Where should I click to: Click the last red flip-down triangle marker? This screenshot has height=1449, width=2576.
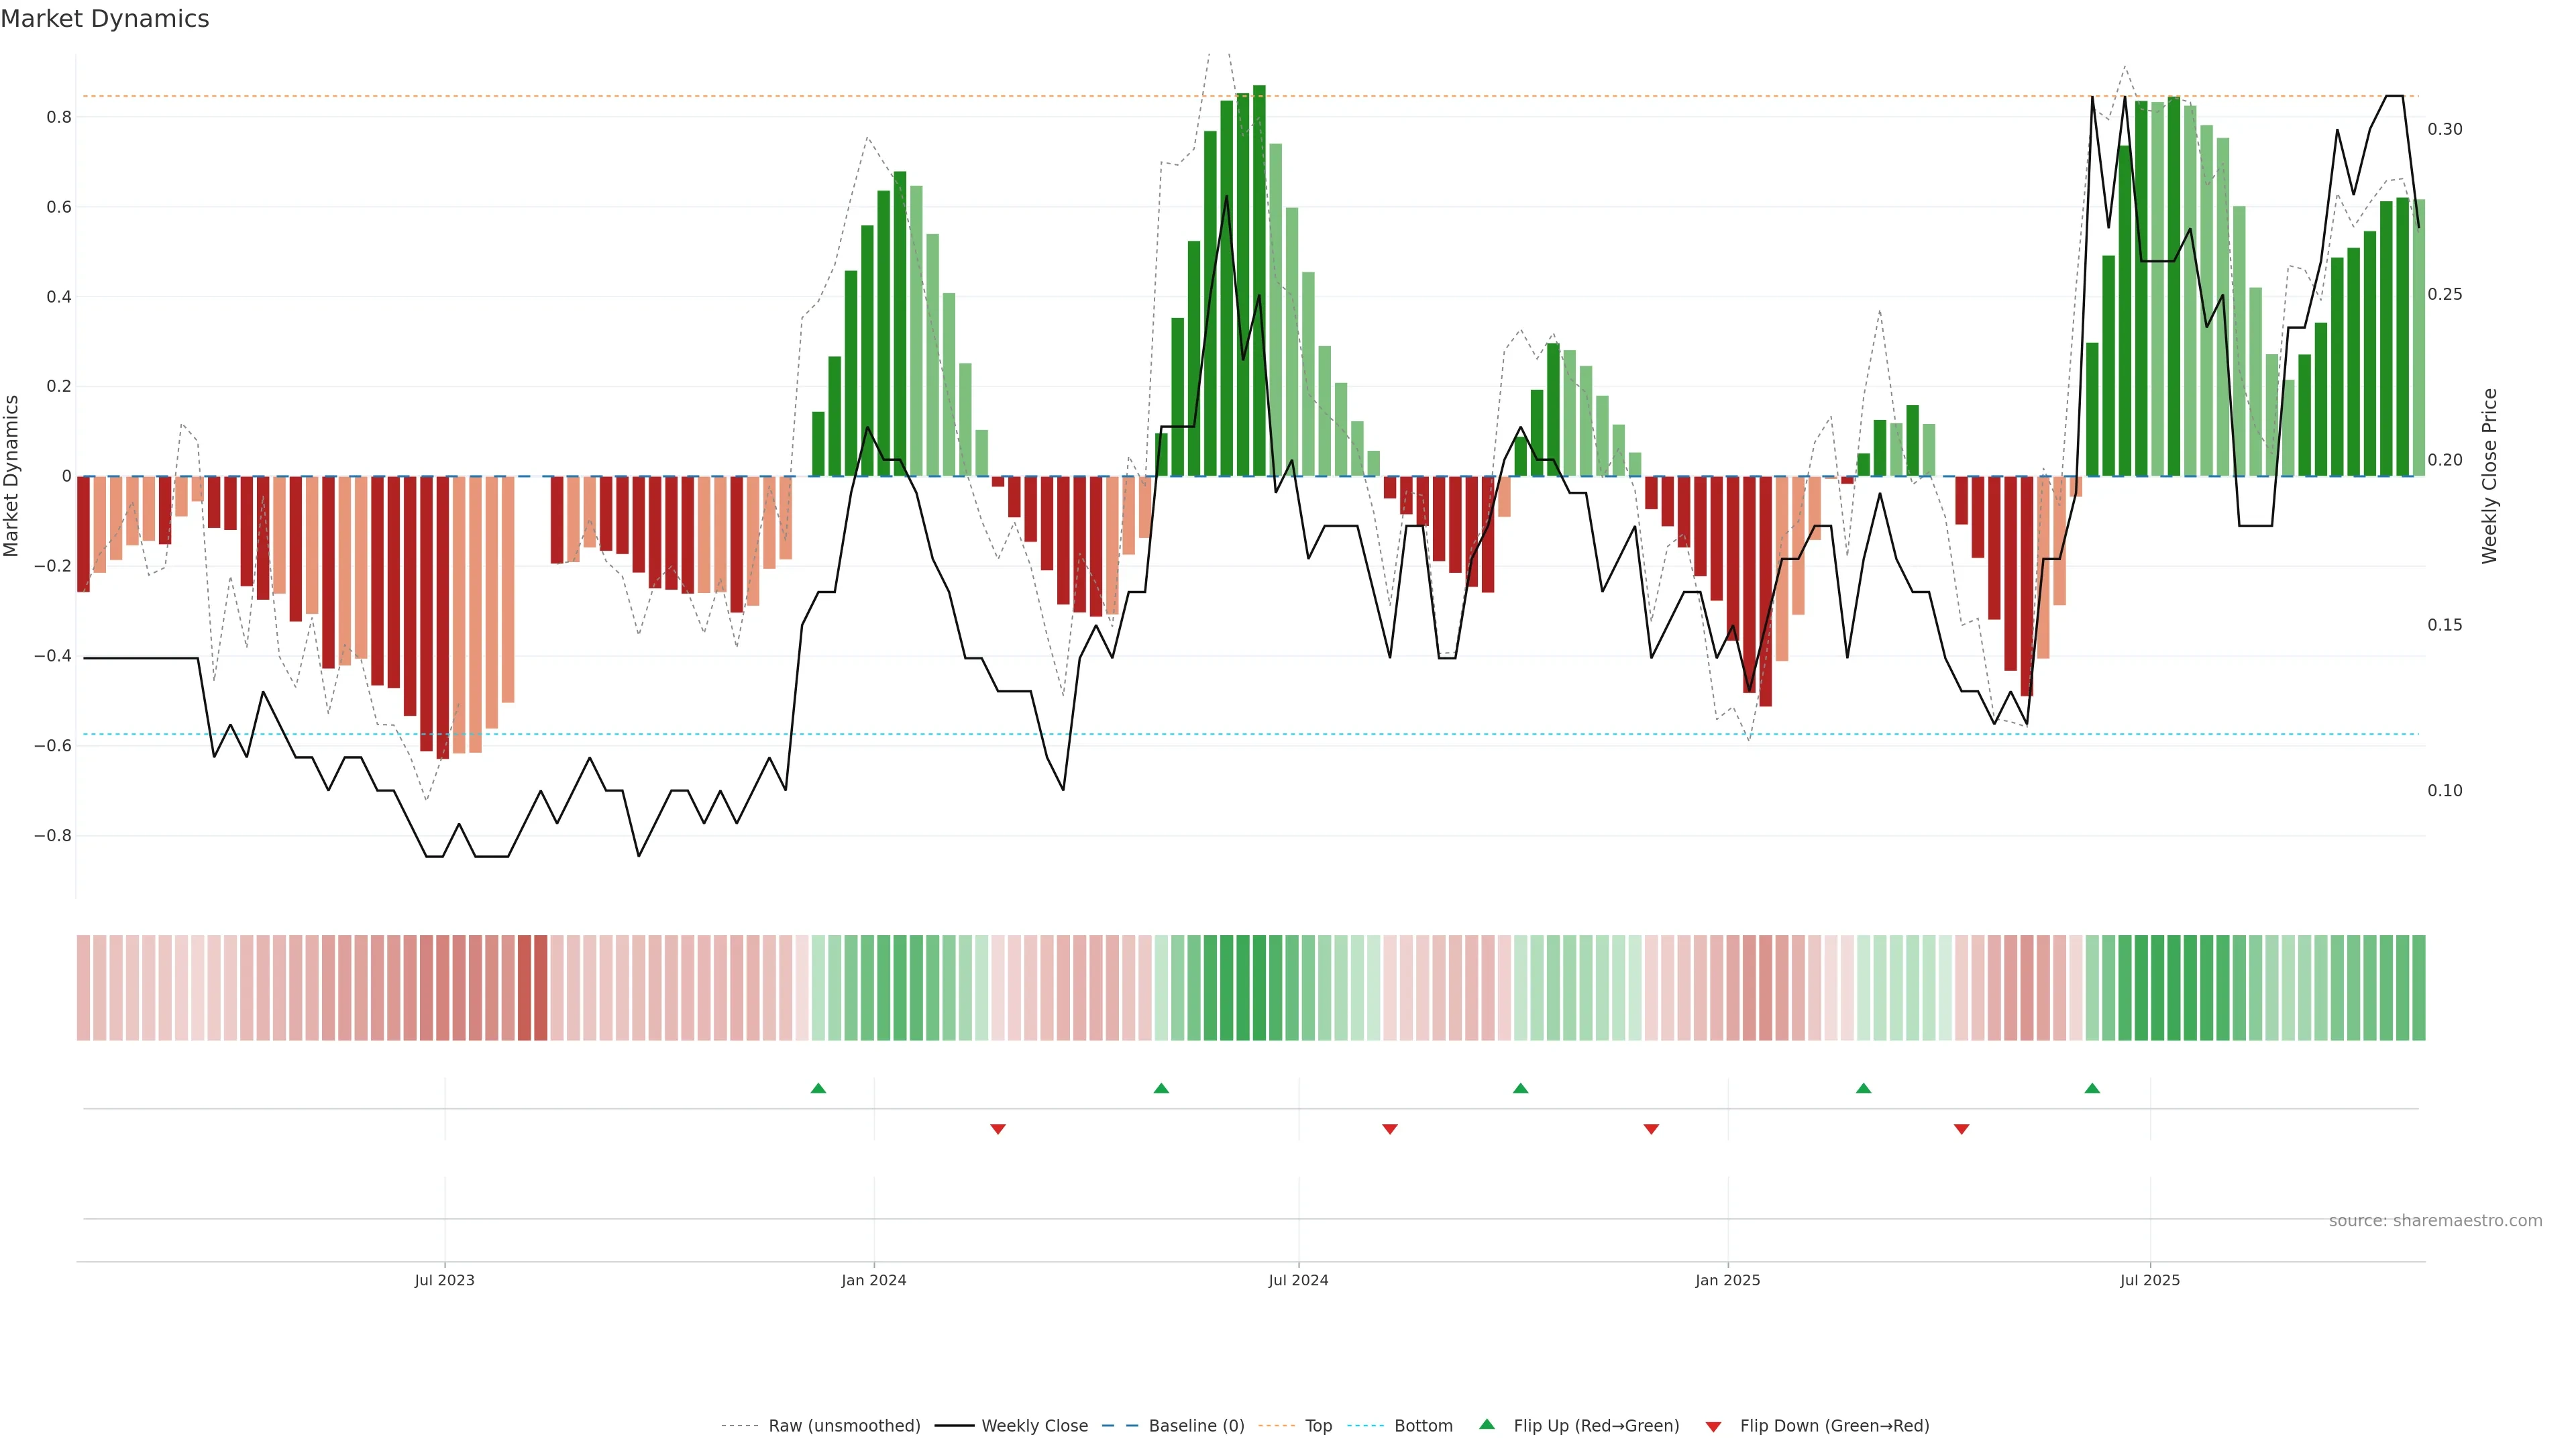[1961, 1129]
